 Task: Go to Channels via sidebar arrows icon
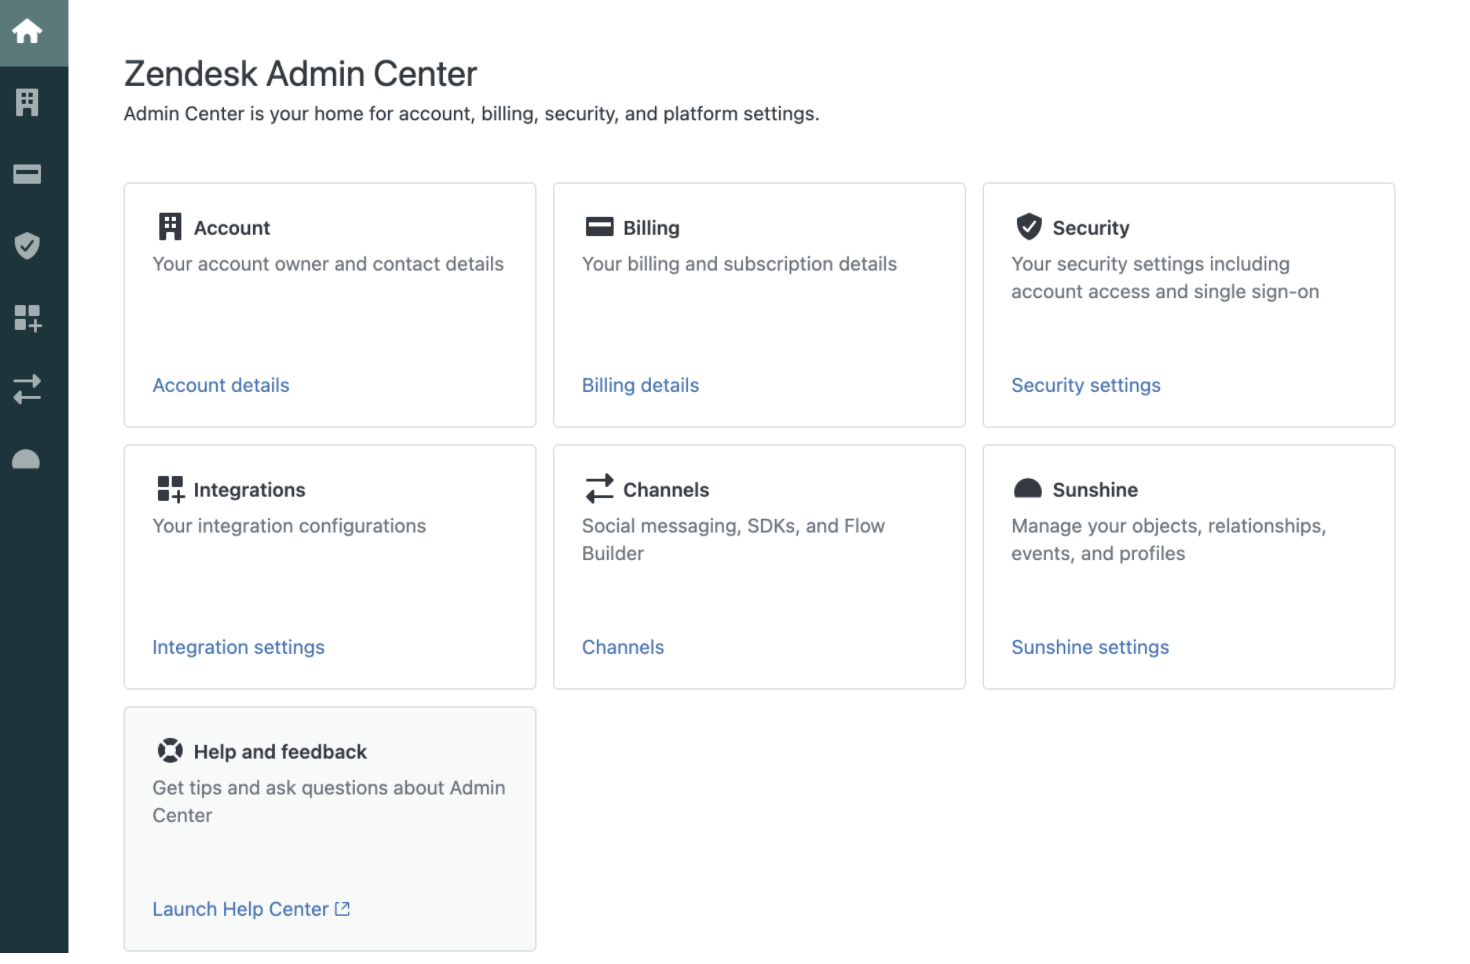27,389
